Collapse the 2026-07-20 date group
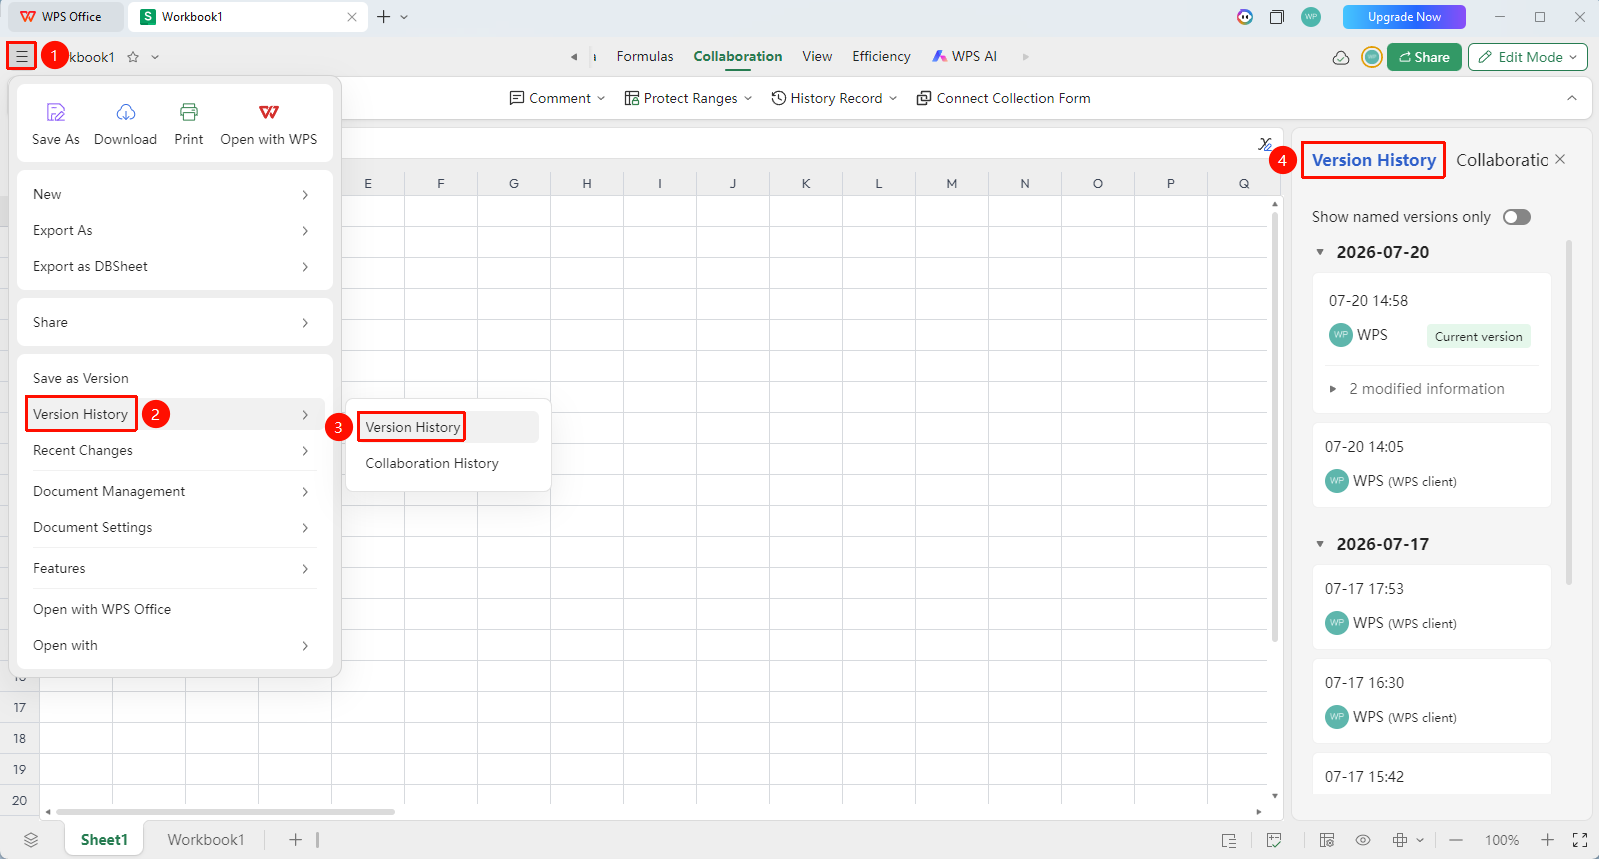The width and height of the screenshot is (1599, 859). point(1320,252)
